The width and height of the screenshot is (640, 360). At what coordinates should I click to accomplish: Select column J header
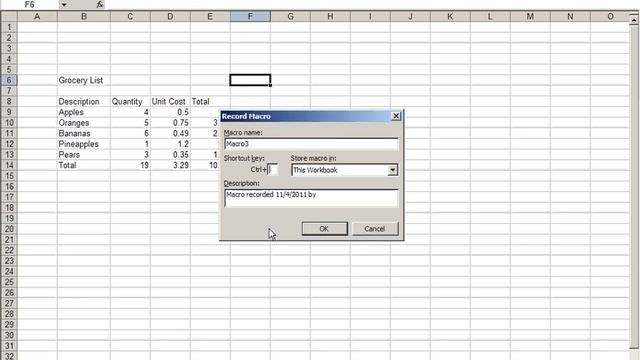click(x=410, y=17)
